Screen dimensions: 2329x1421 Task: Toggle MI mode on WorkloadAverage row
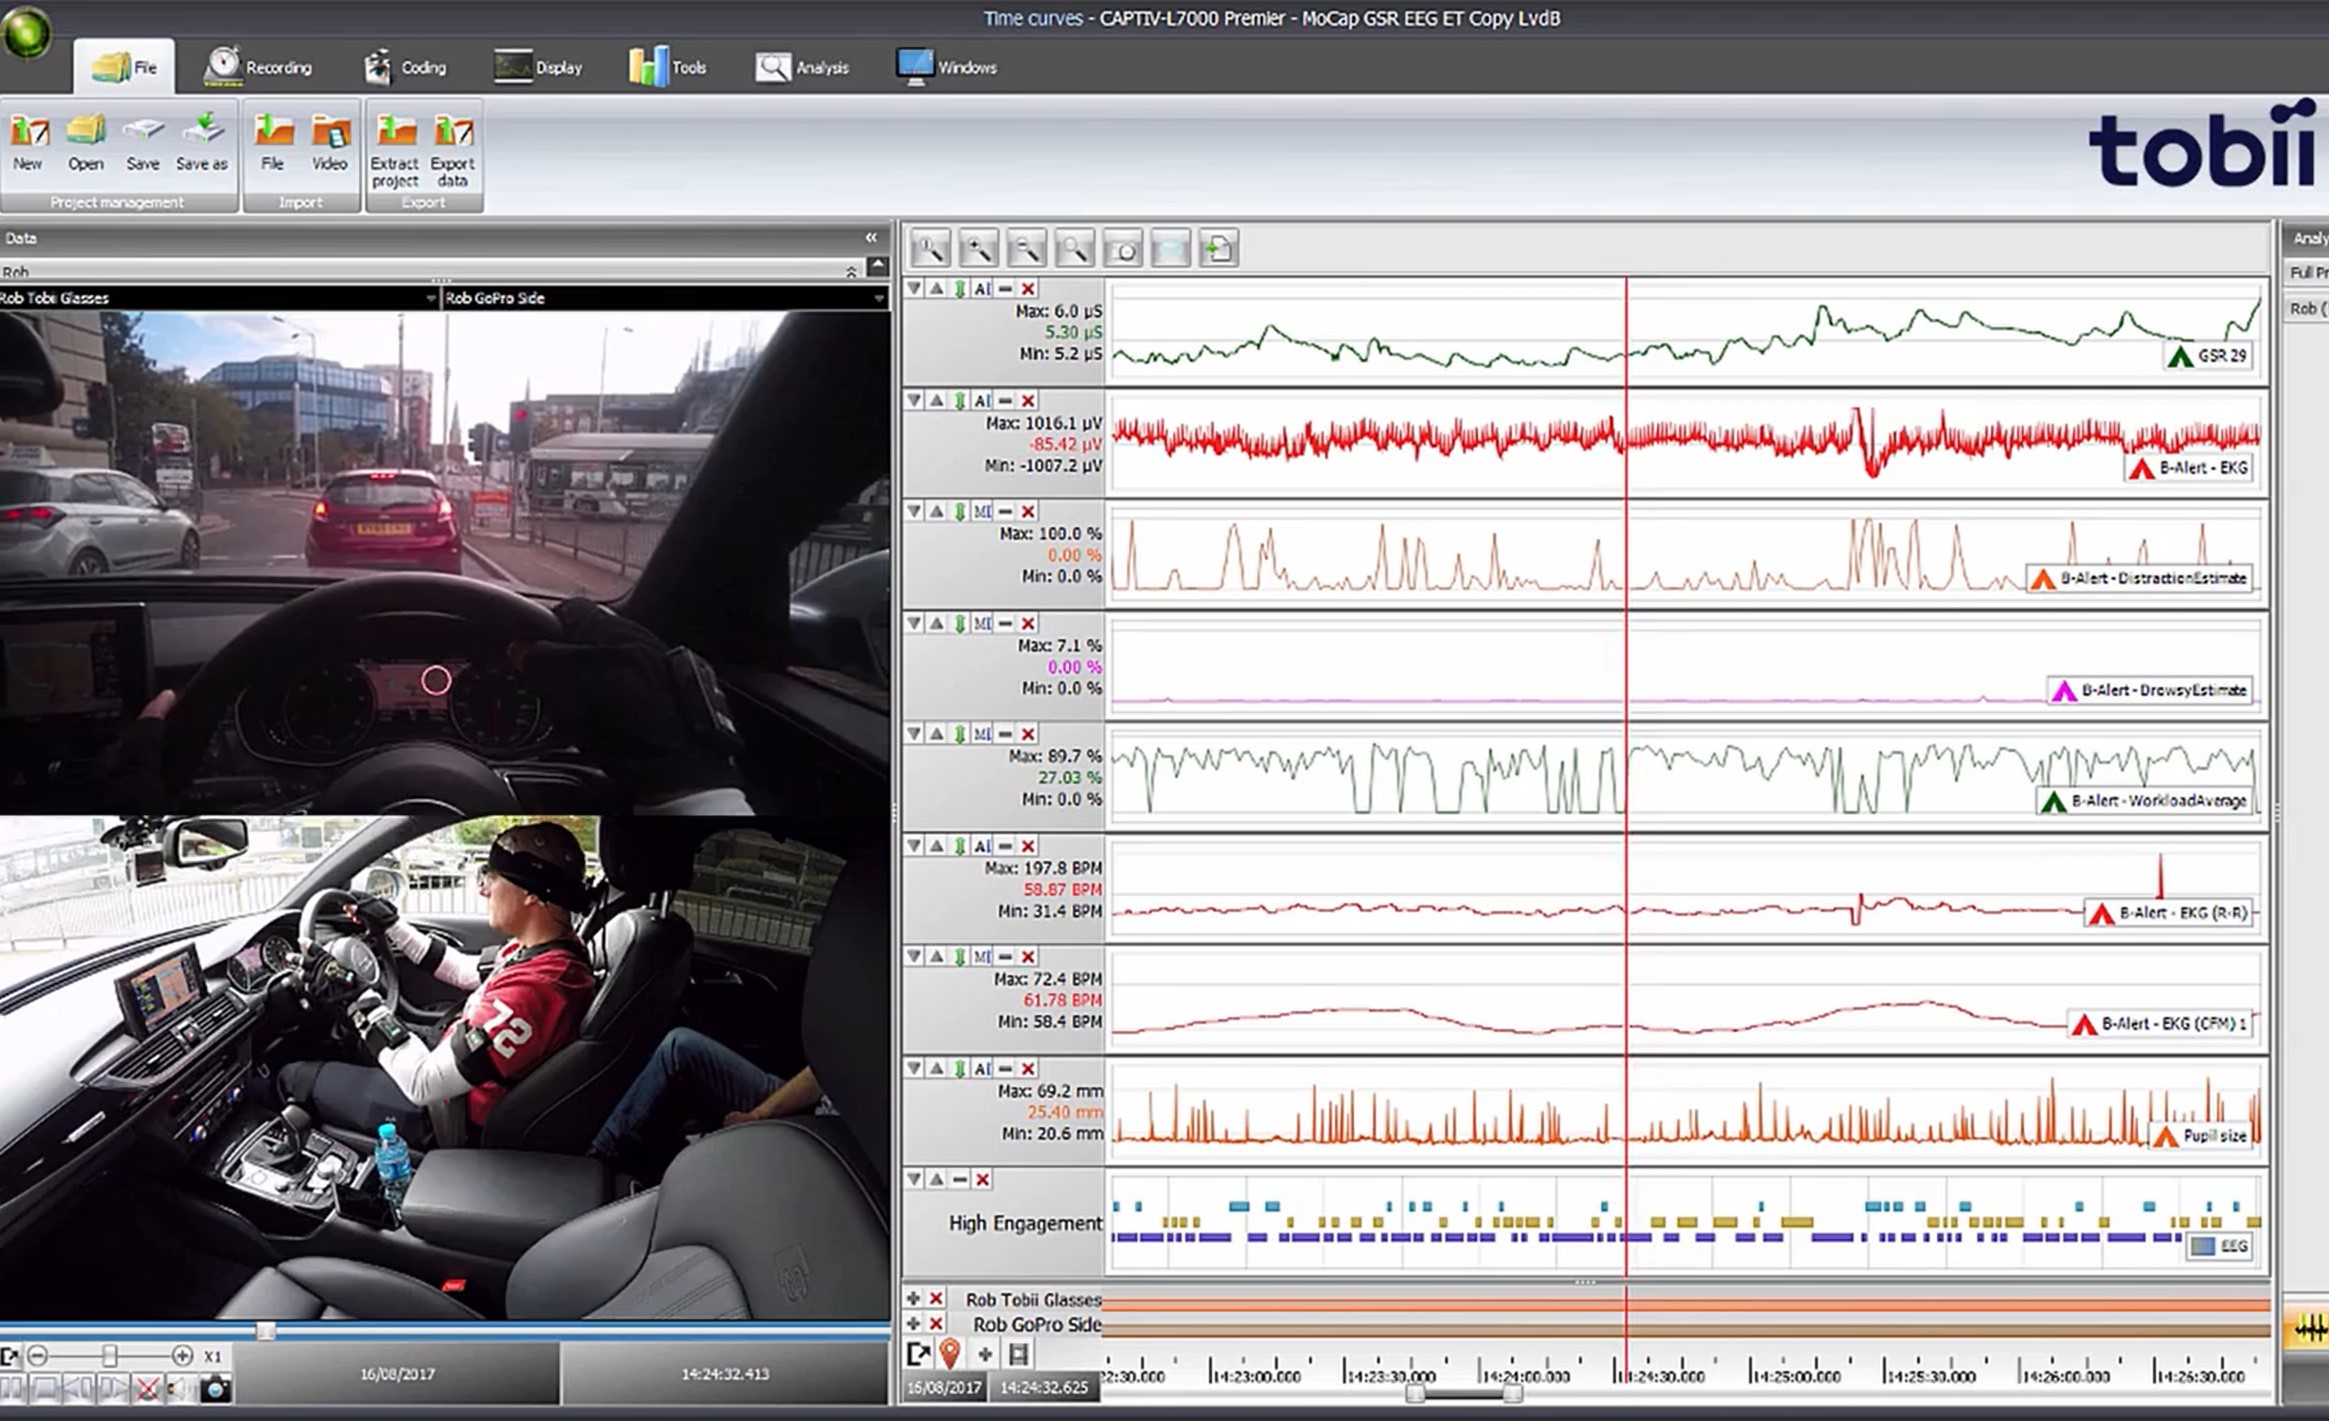pos(982,734)
